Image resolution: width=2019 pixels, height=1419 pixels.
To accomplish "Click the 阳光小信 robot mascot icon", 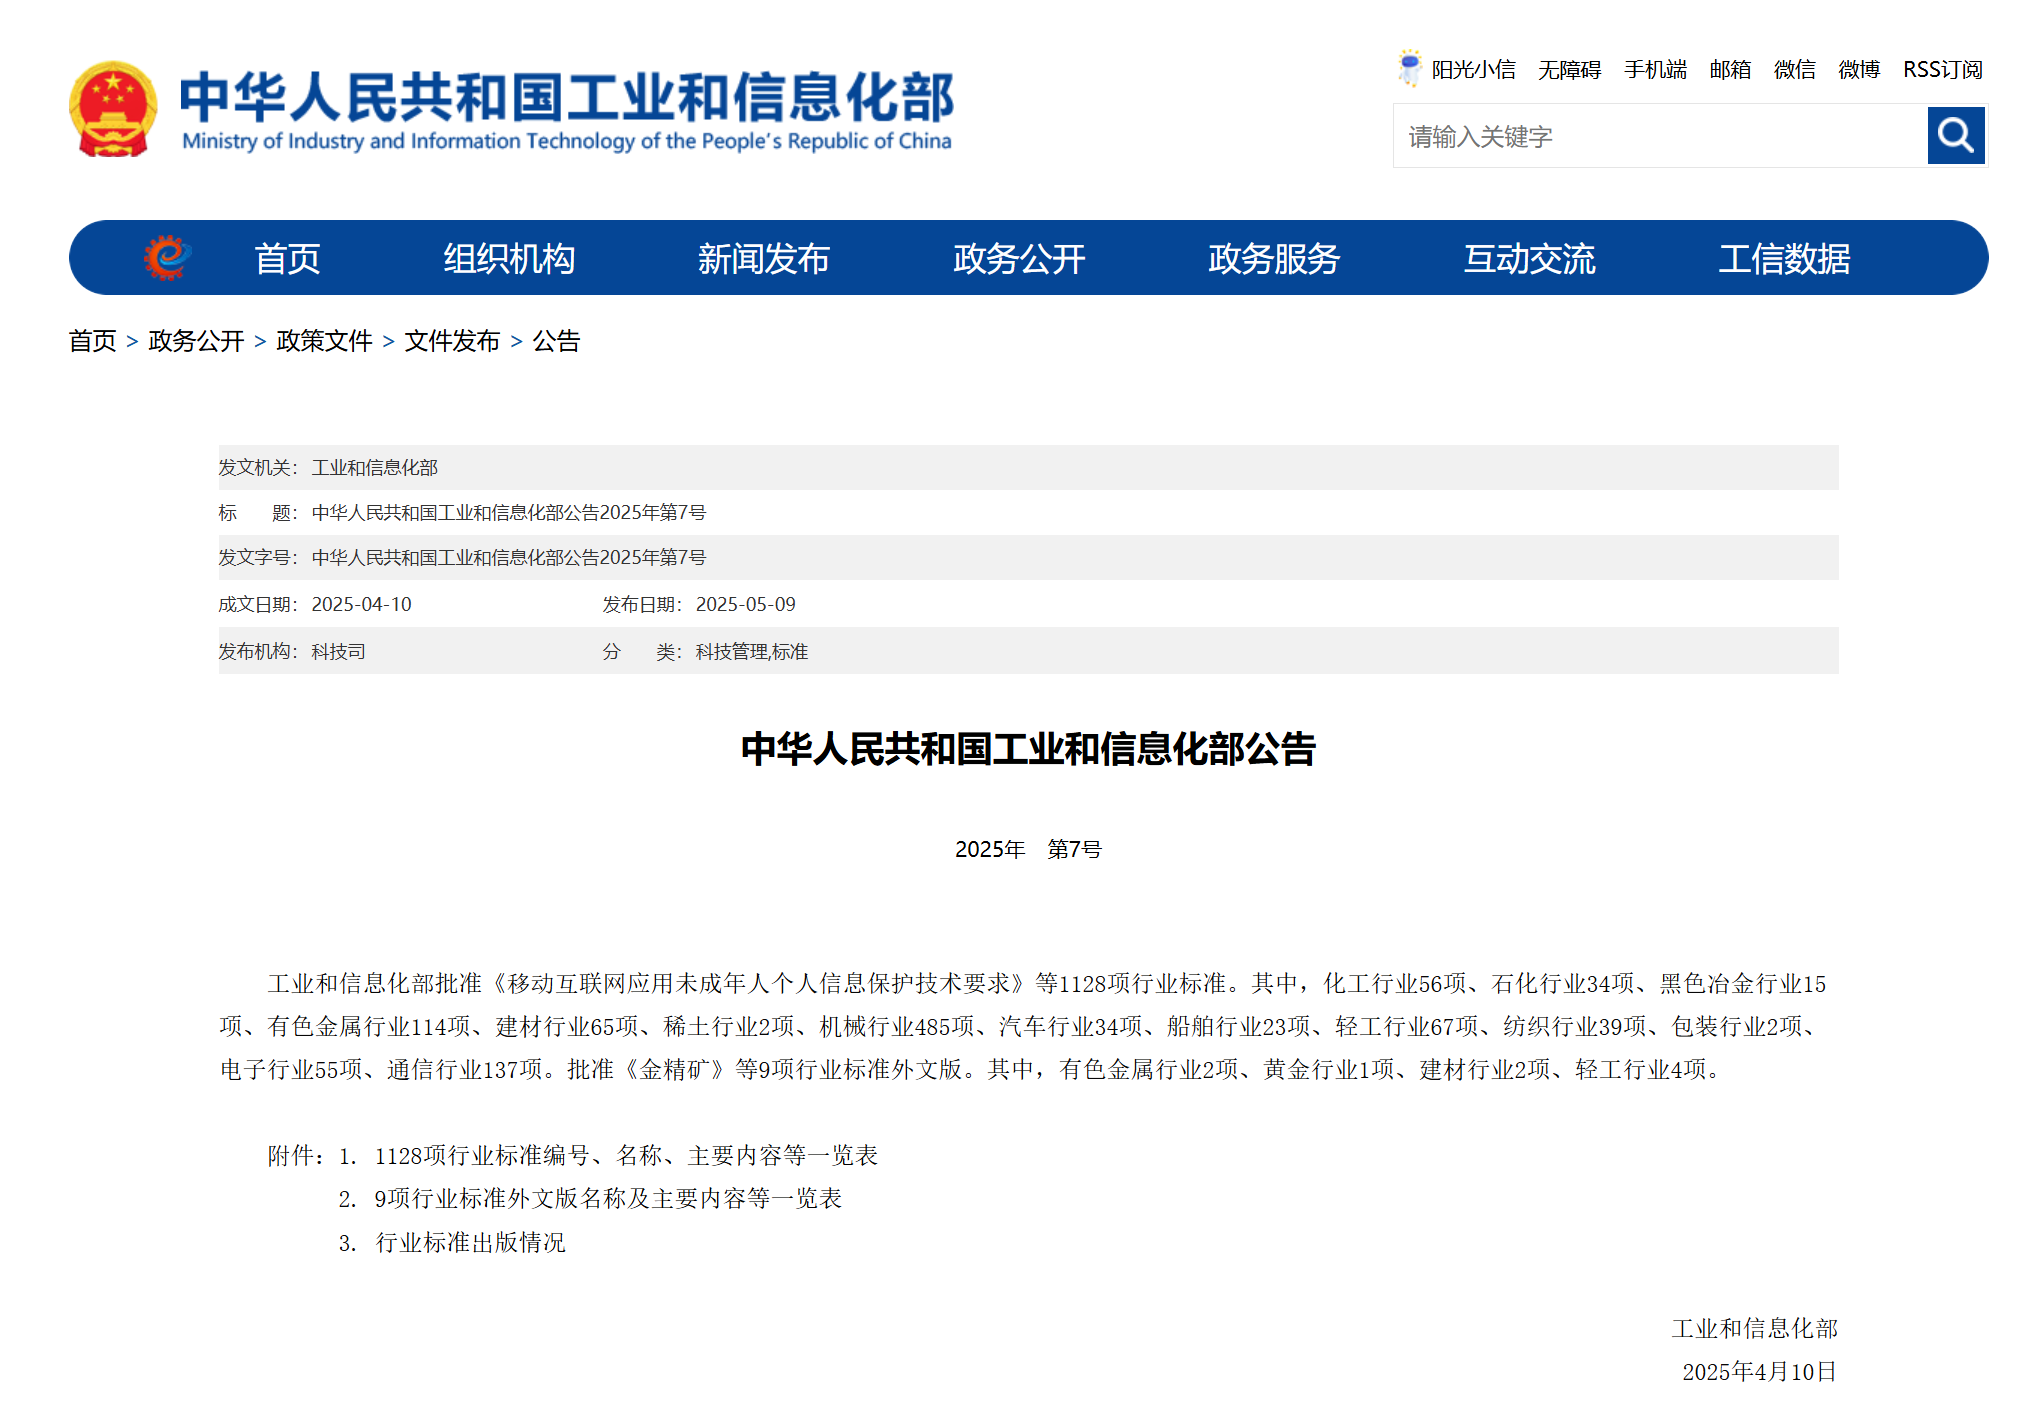I will [1409, 68].
